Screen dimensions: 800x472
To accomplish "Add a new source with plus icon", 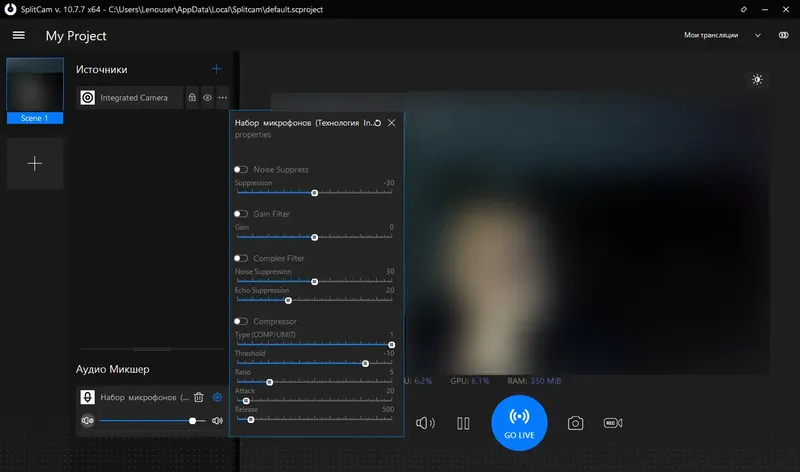I will pyautogui.click(x=216, y=69).
